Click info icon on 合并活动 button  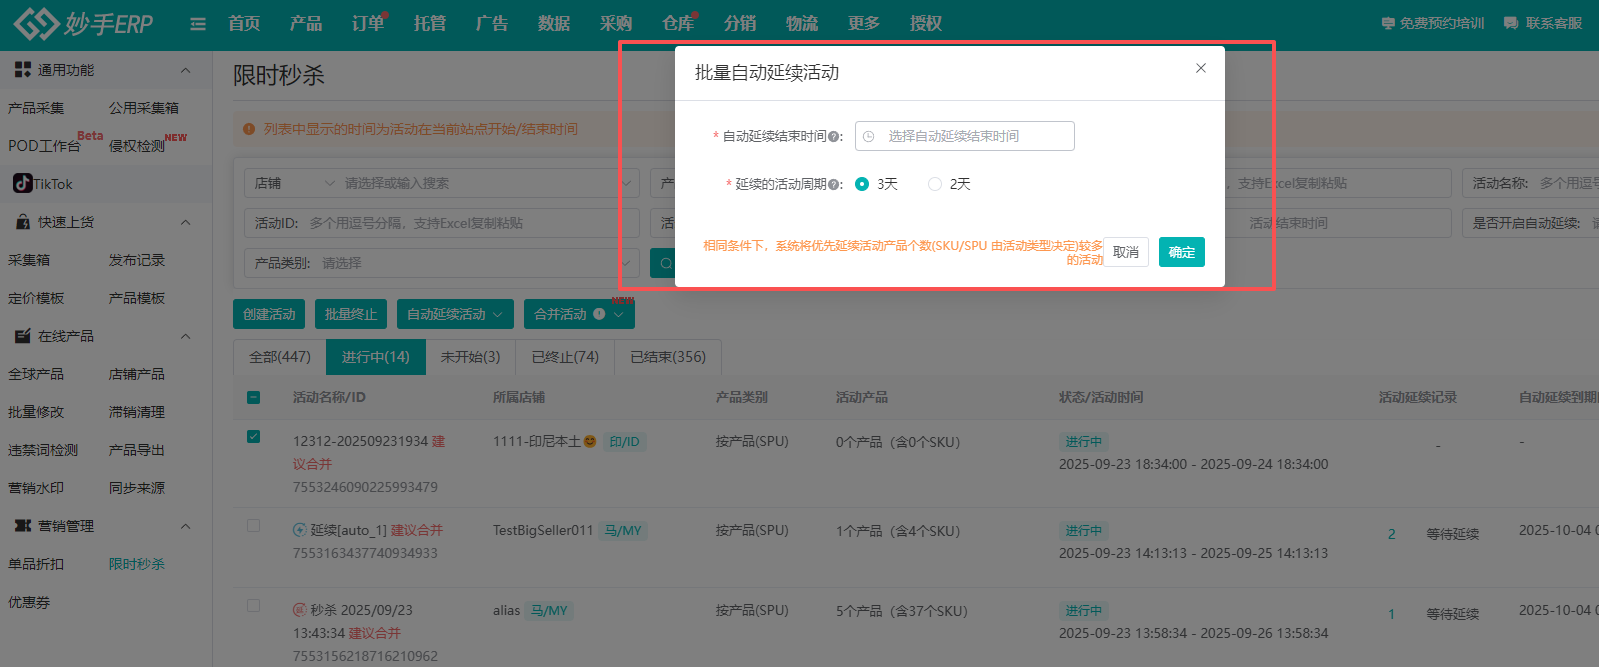(x=599, y=314)
